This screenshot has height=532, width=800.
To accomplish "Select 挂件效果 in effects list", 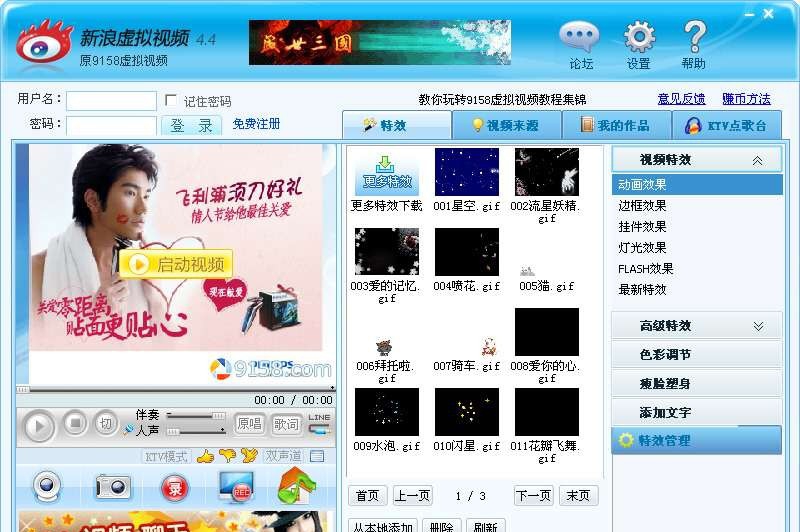I will (x=642, y=226).
